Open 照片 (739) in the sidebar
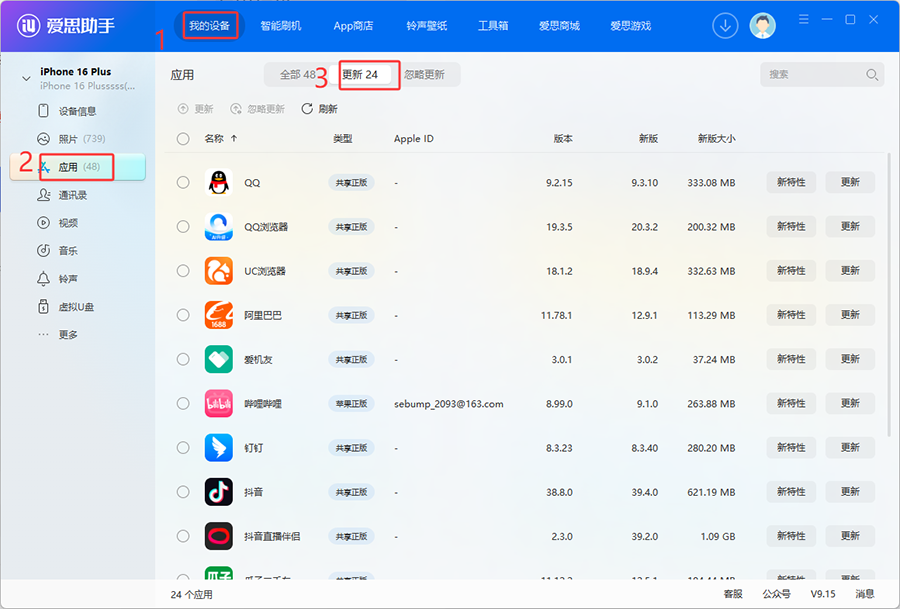This screenshot has height=609, width=900. (x=77, y=139)
